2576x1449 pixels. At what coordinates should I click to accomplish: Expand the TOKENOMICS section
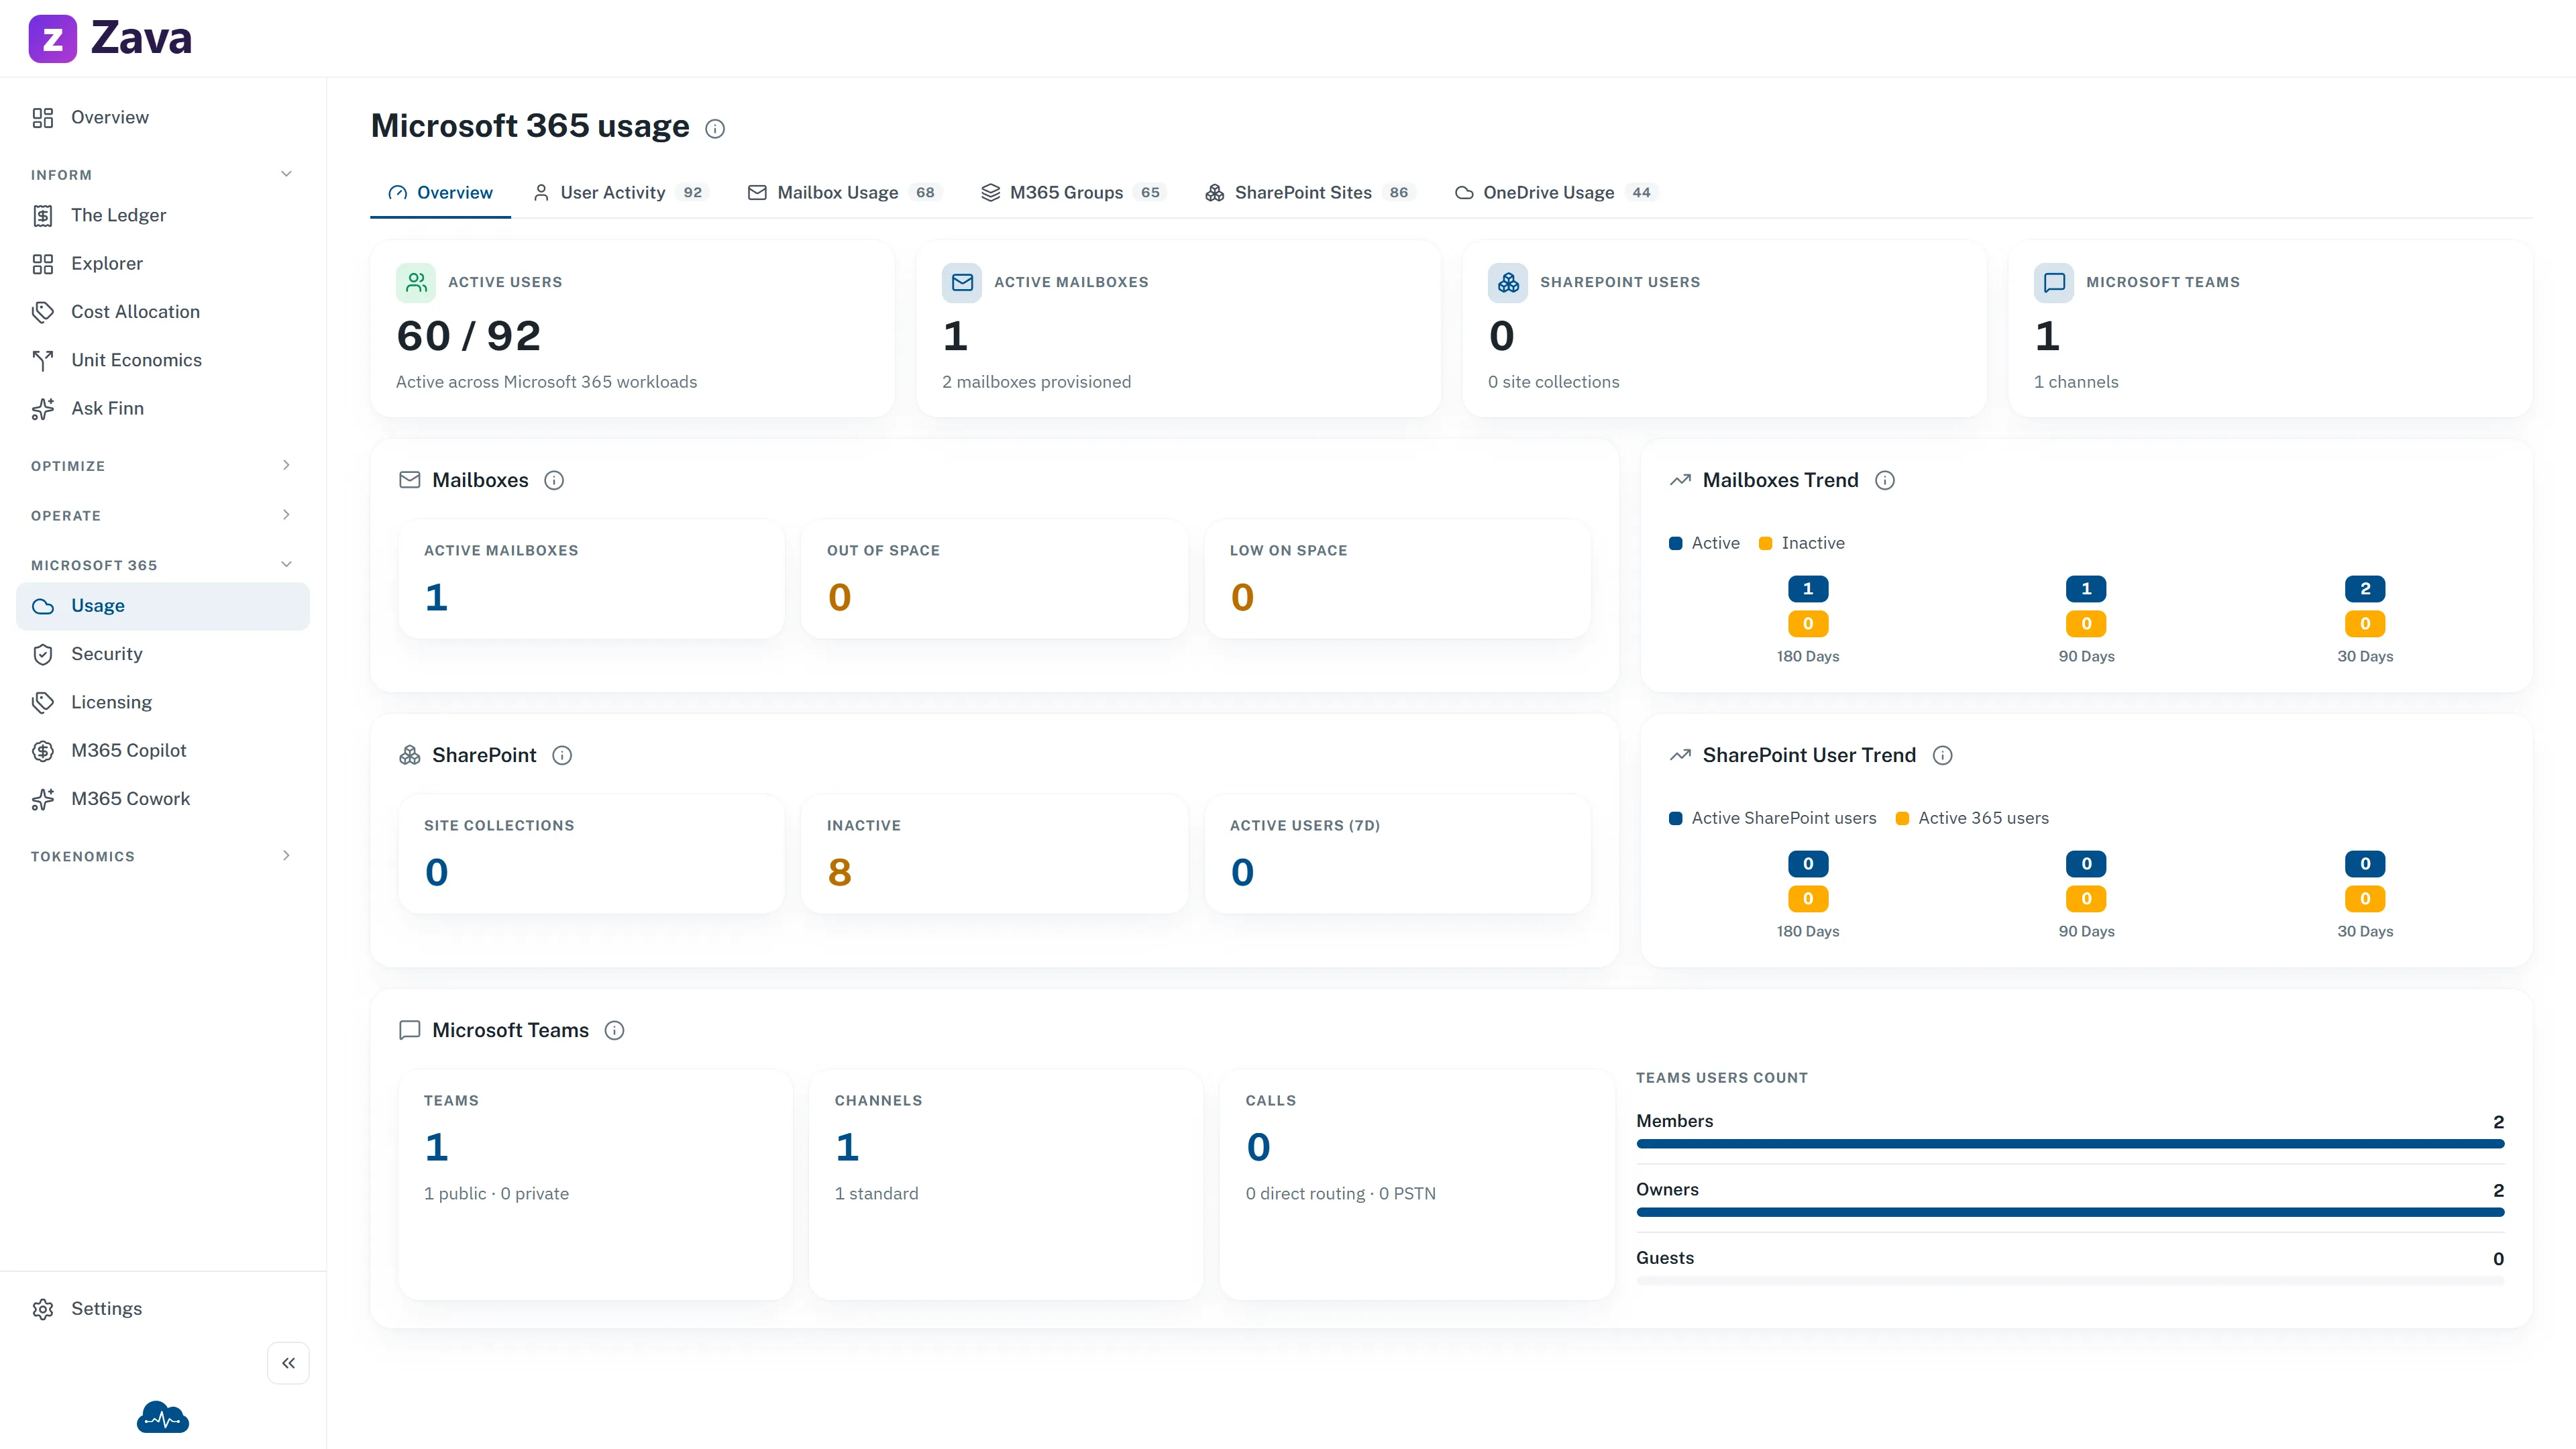pyautogui.click(x=286, y=856)
